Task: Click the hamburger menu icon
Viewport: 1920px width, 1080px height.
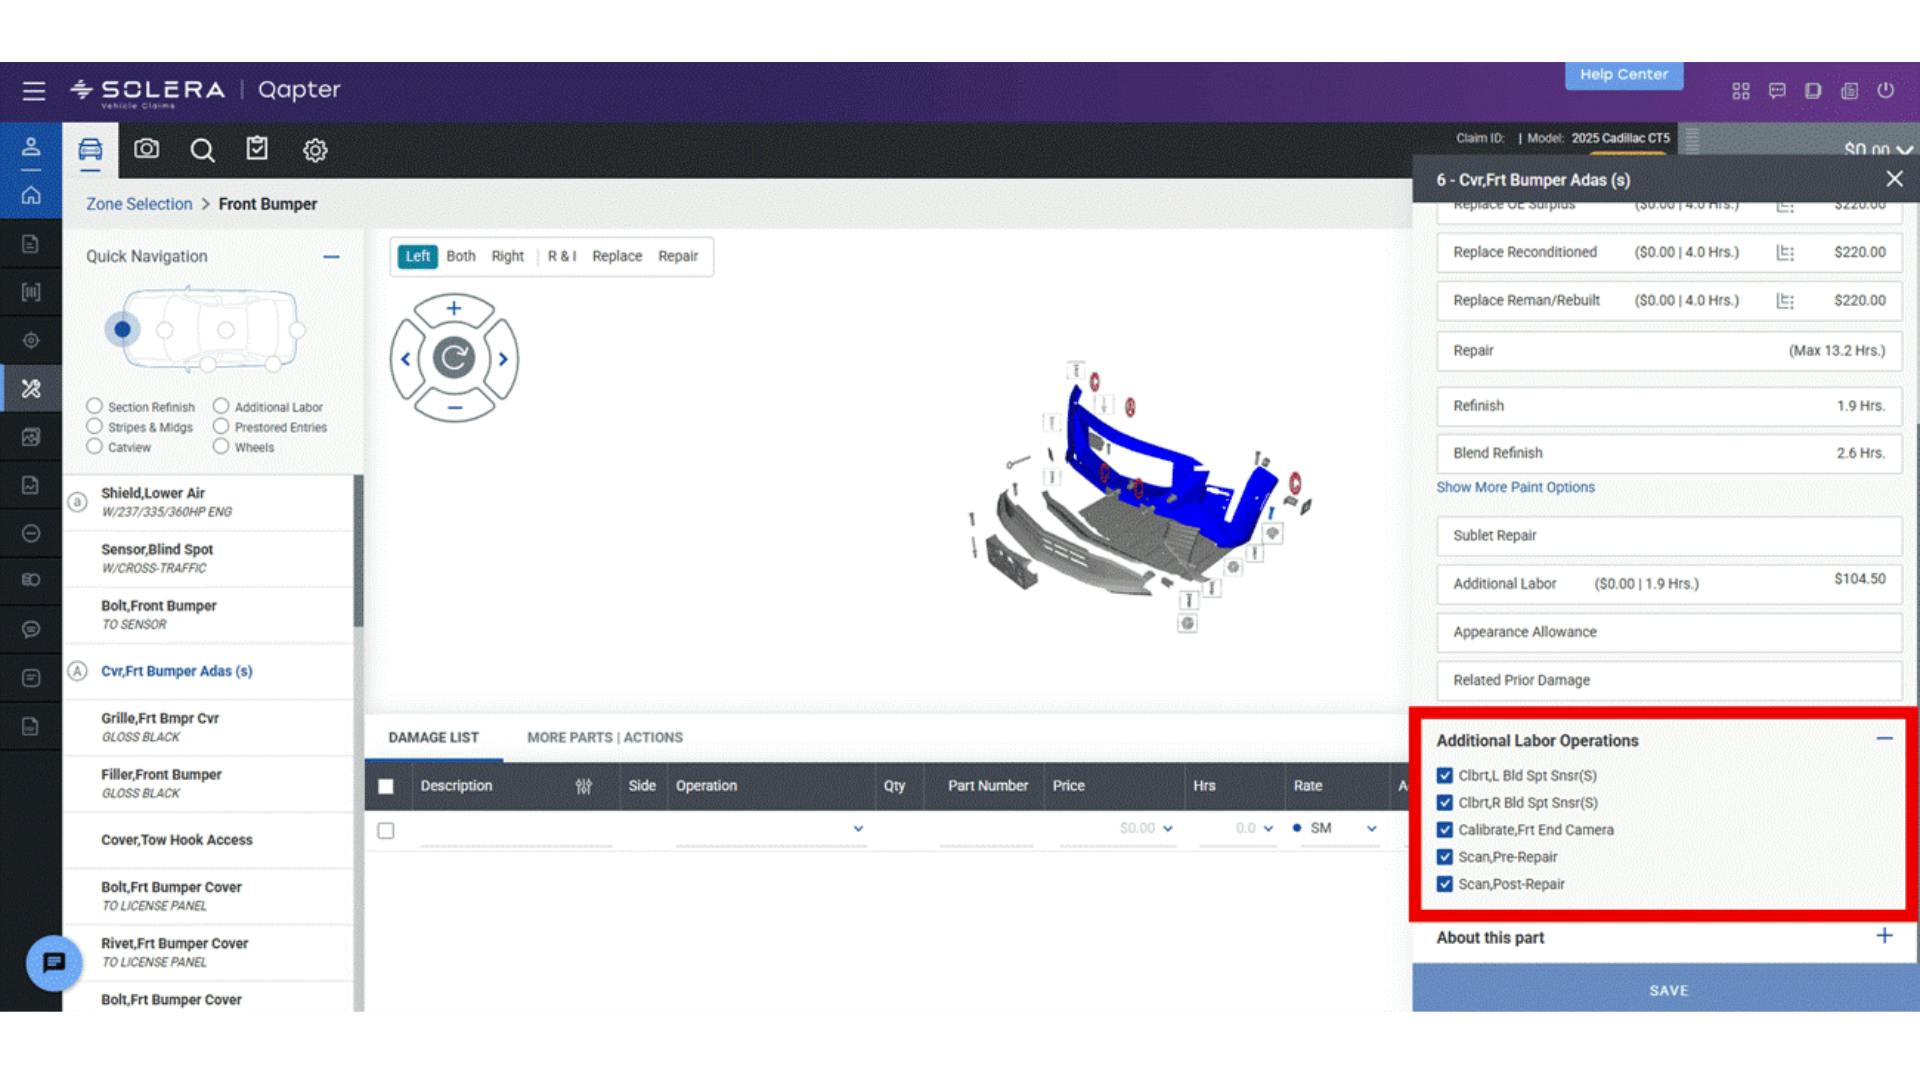Action: [34, 91]
